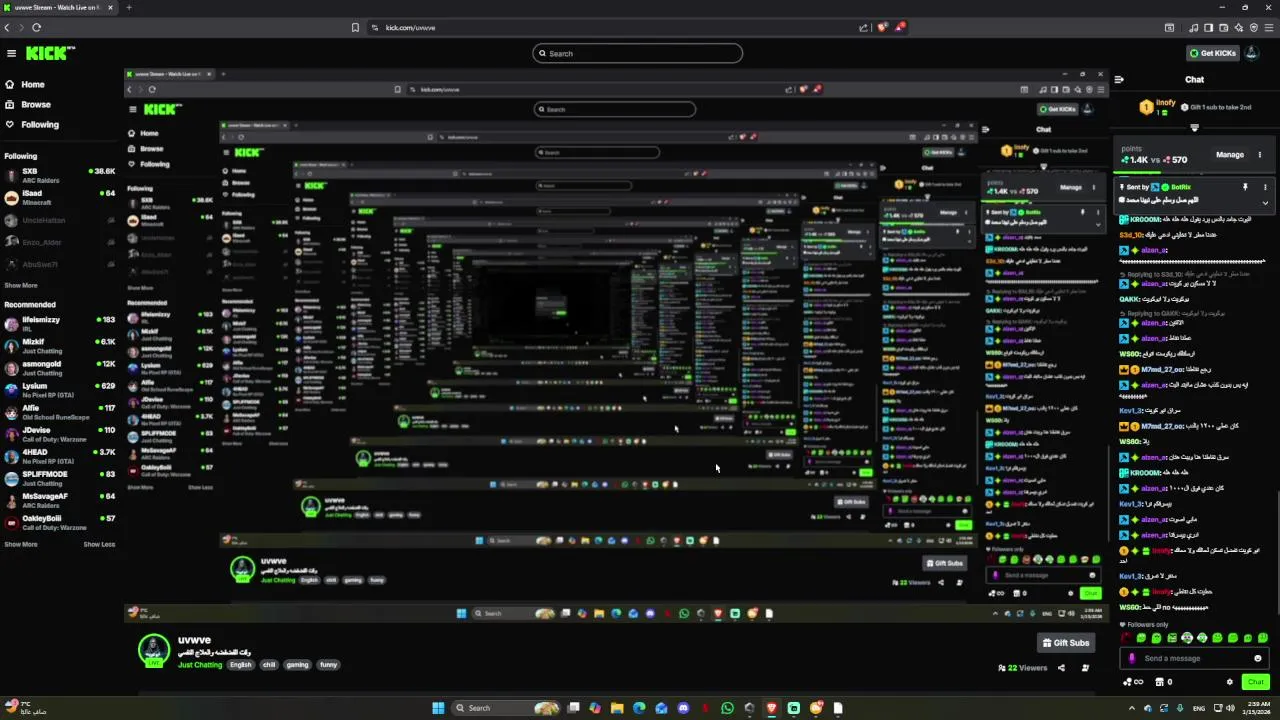Click the Windows taskbar Search box
The width and height of the screenshot is (1280, 720).
(x=505, y=708)
